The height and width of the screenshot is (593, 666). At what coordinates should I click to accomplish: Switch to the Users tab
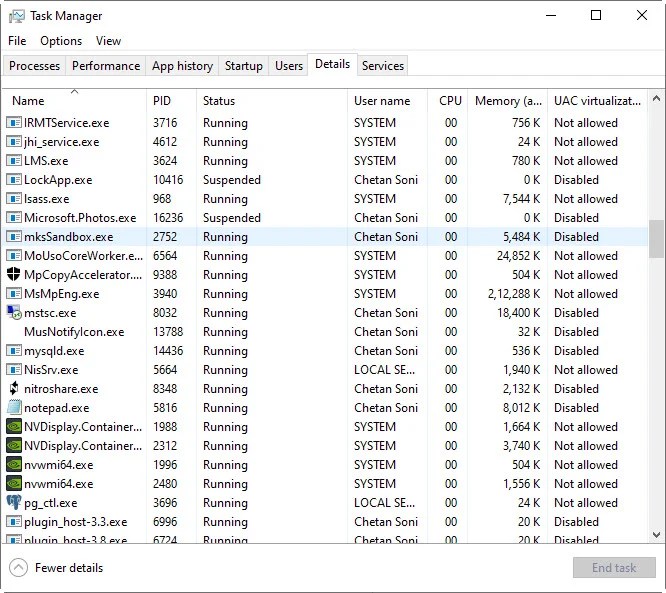[289, 66]
